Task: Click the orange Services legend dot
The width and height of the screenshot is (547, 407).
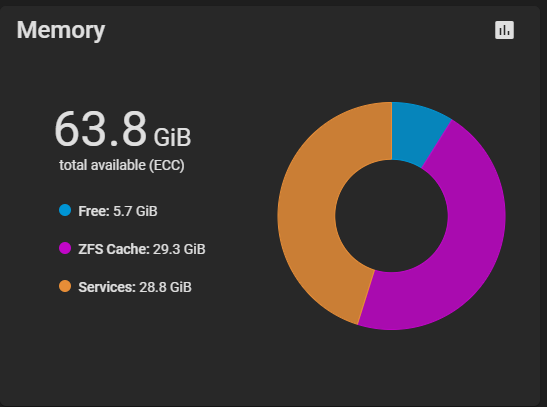Action: (x=65, y=286)
